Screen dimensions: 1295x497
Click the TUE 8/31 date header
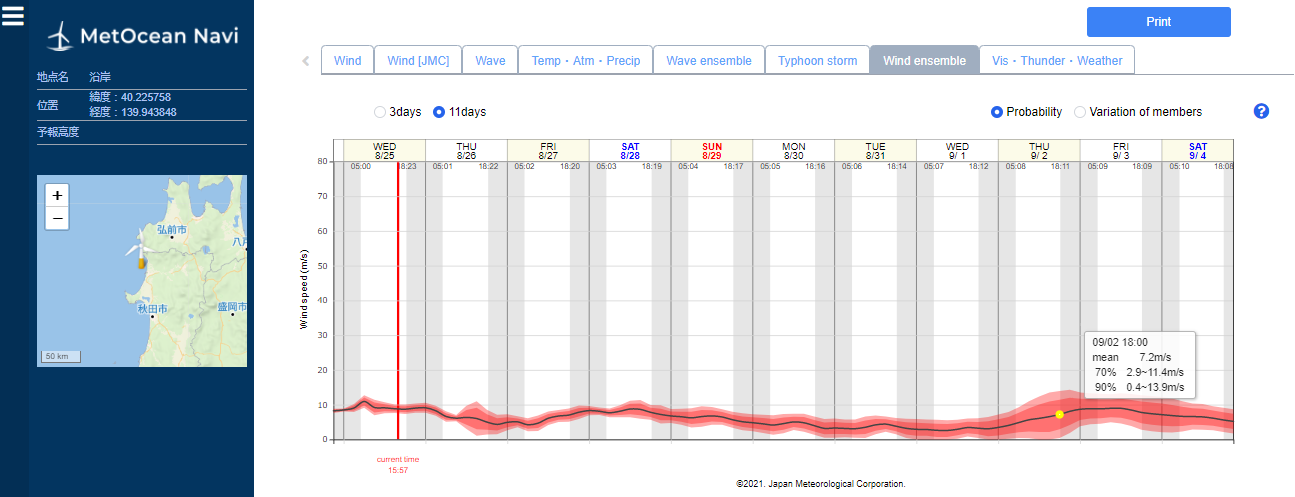(x=875, y=151)
